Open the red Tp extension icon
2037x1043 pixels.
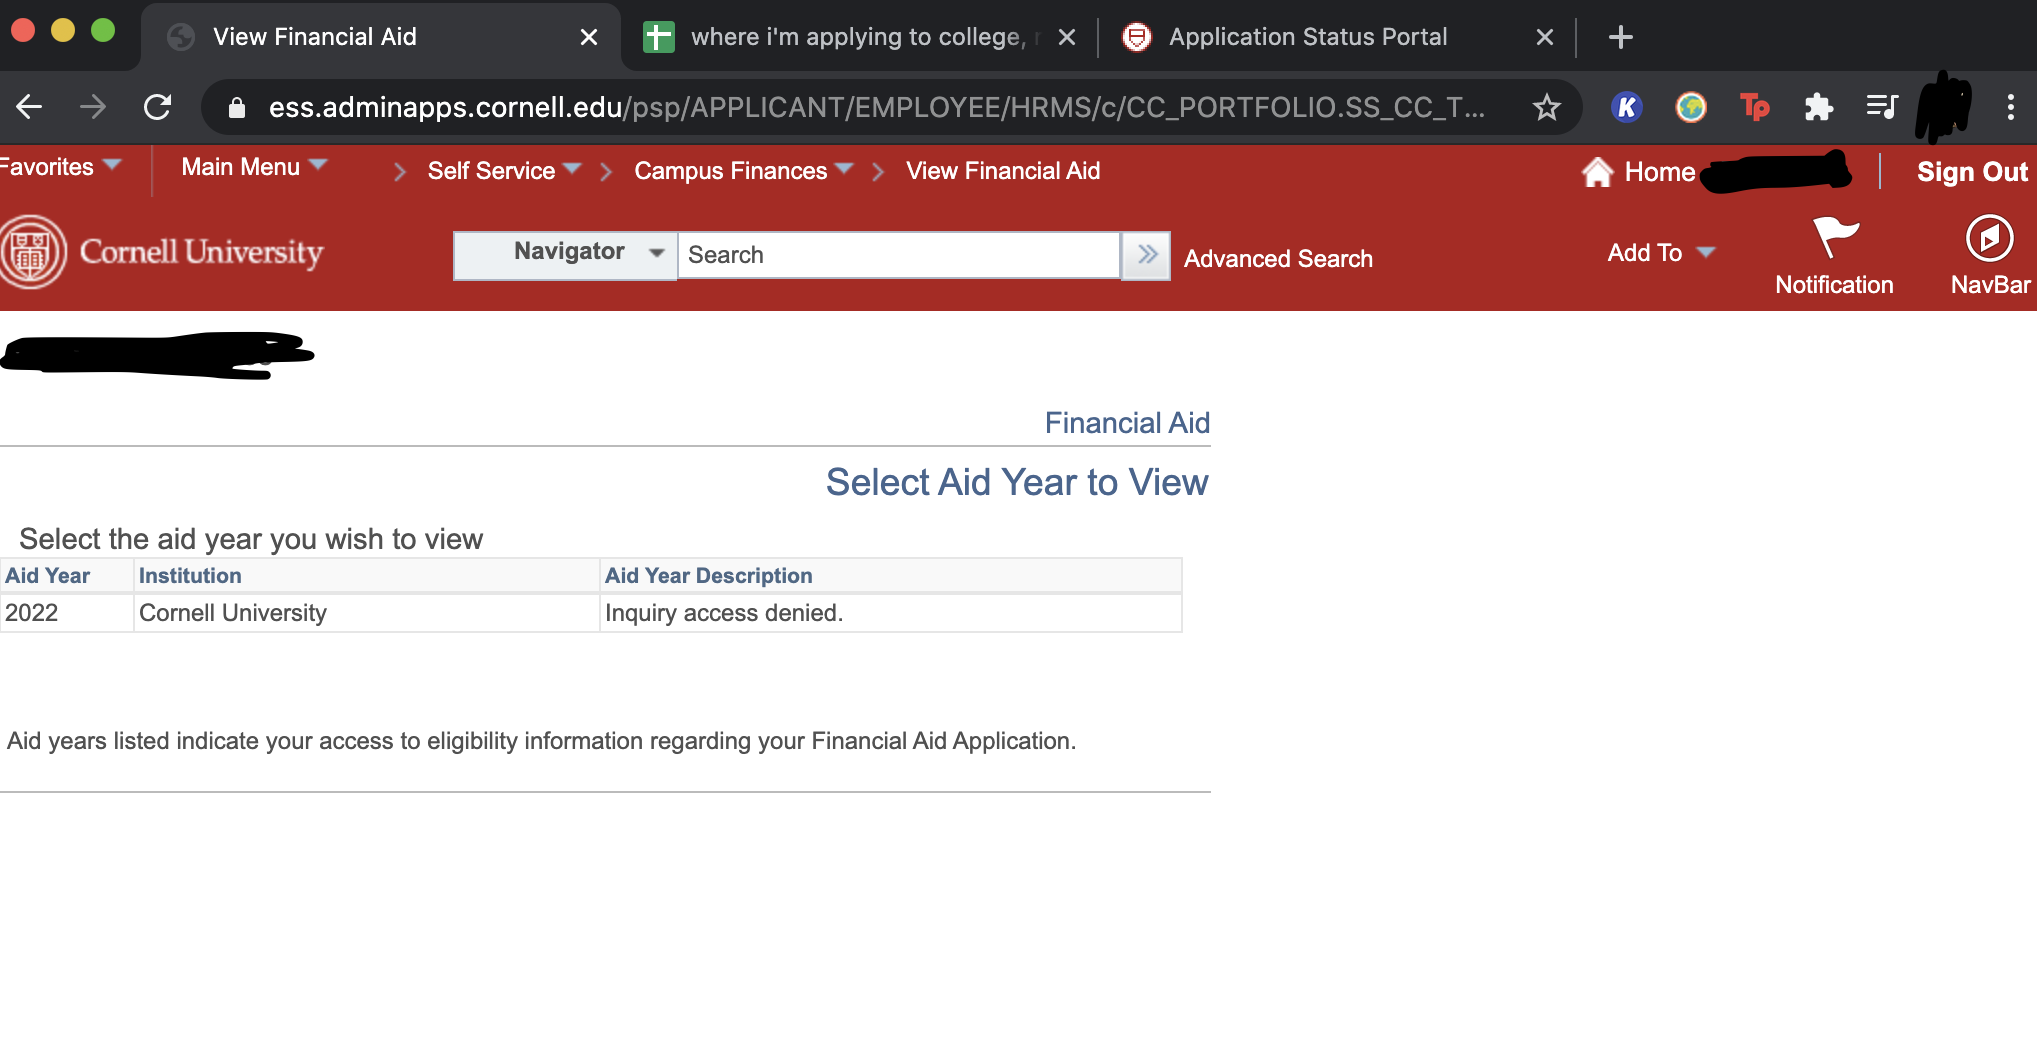click(x=1755, y=107)
